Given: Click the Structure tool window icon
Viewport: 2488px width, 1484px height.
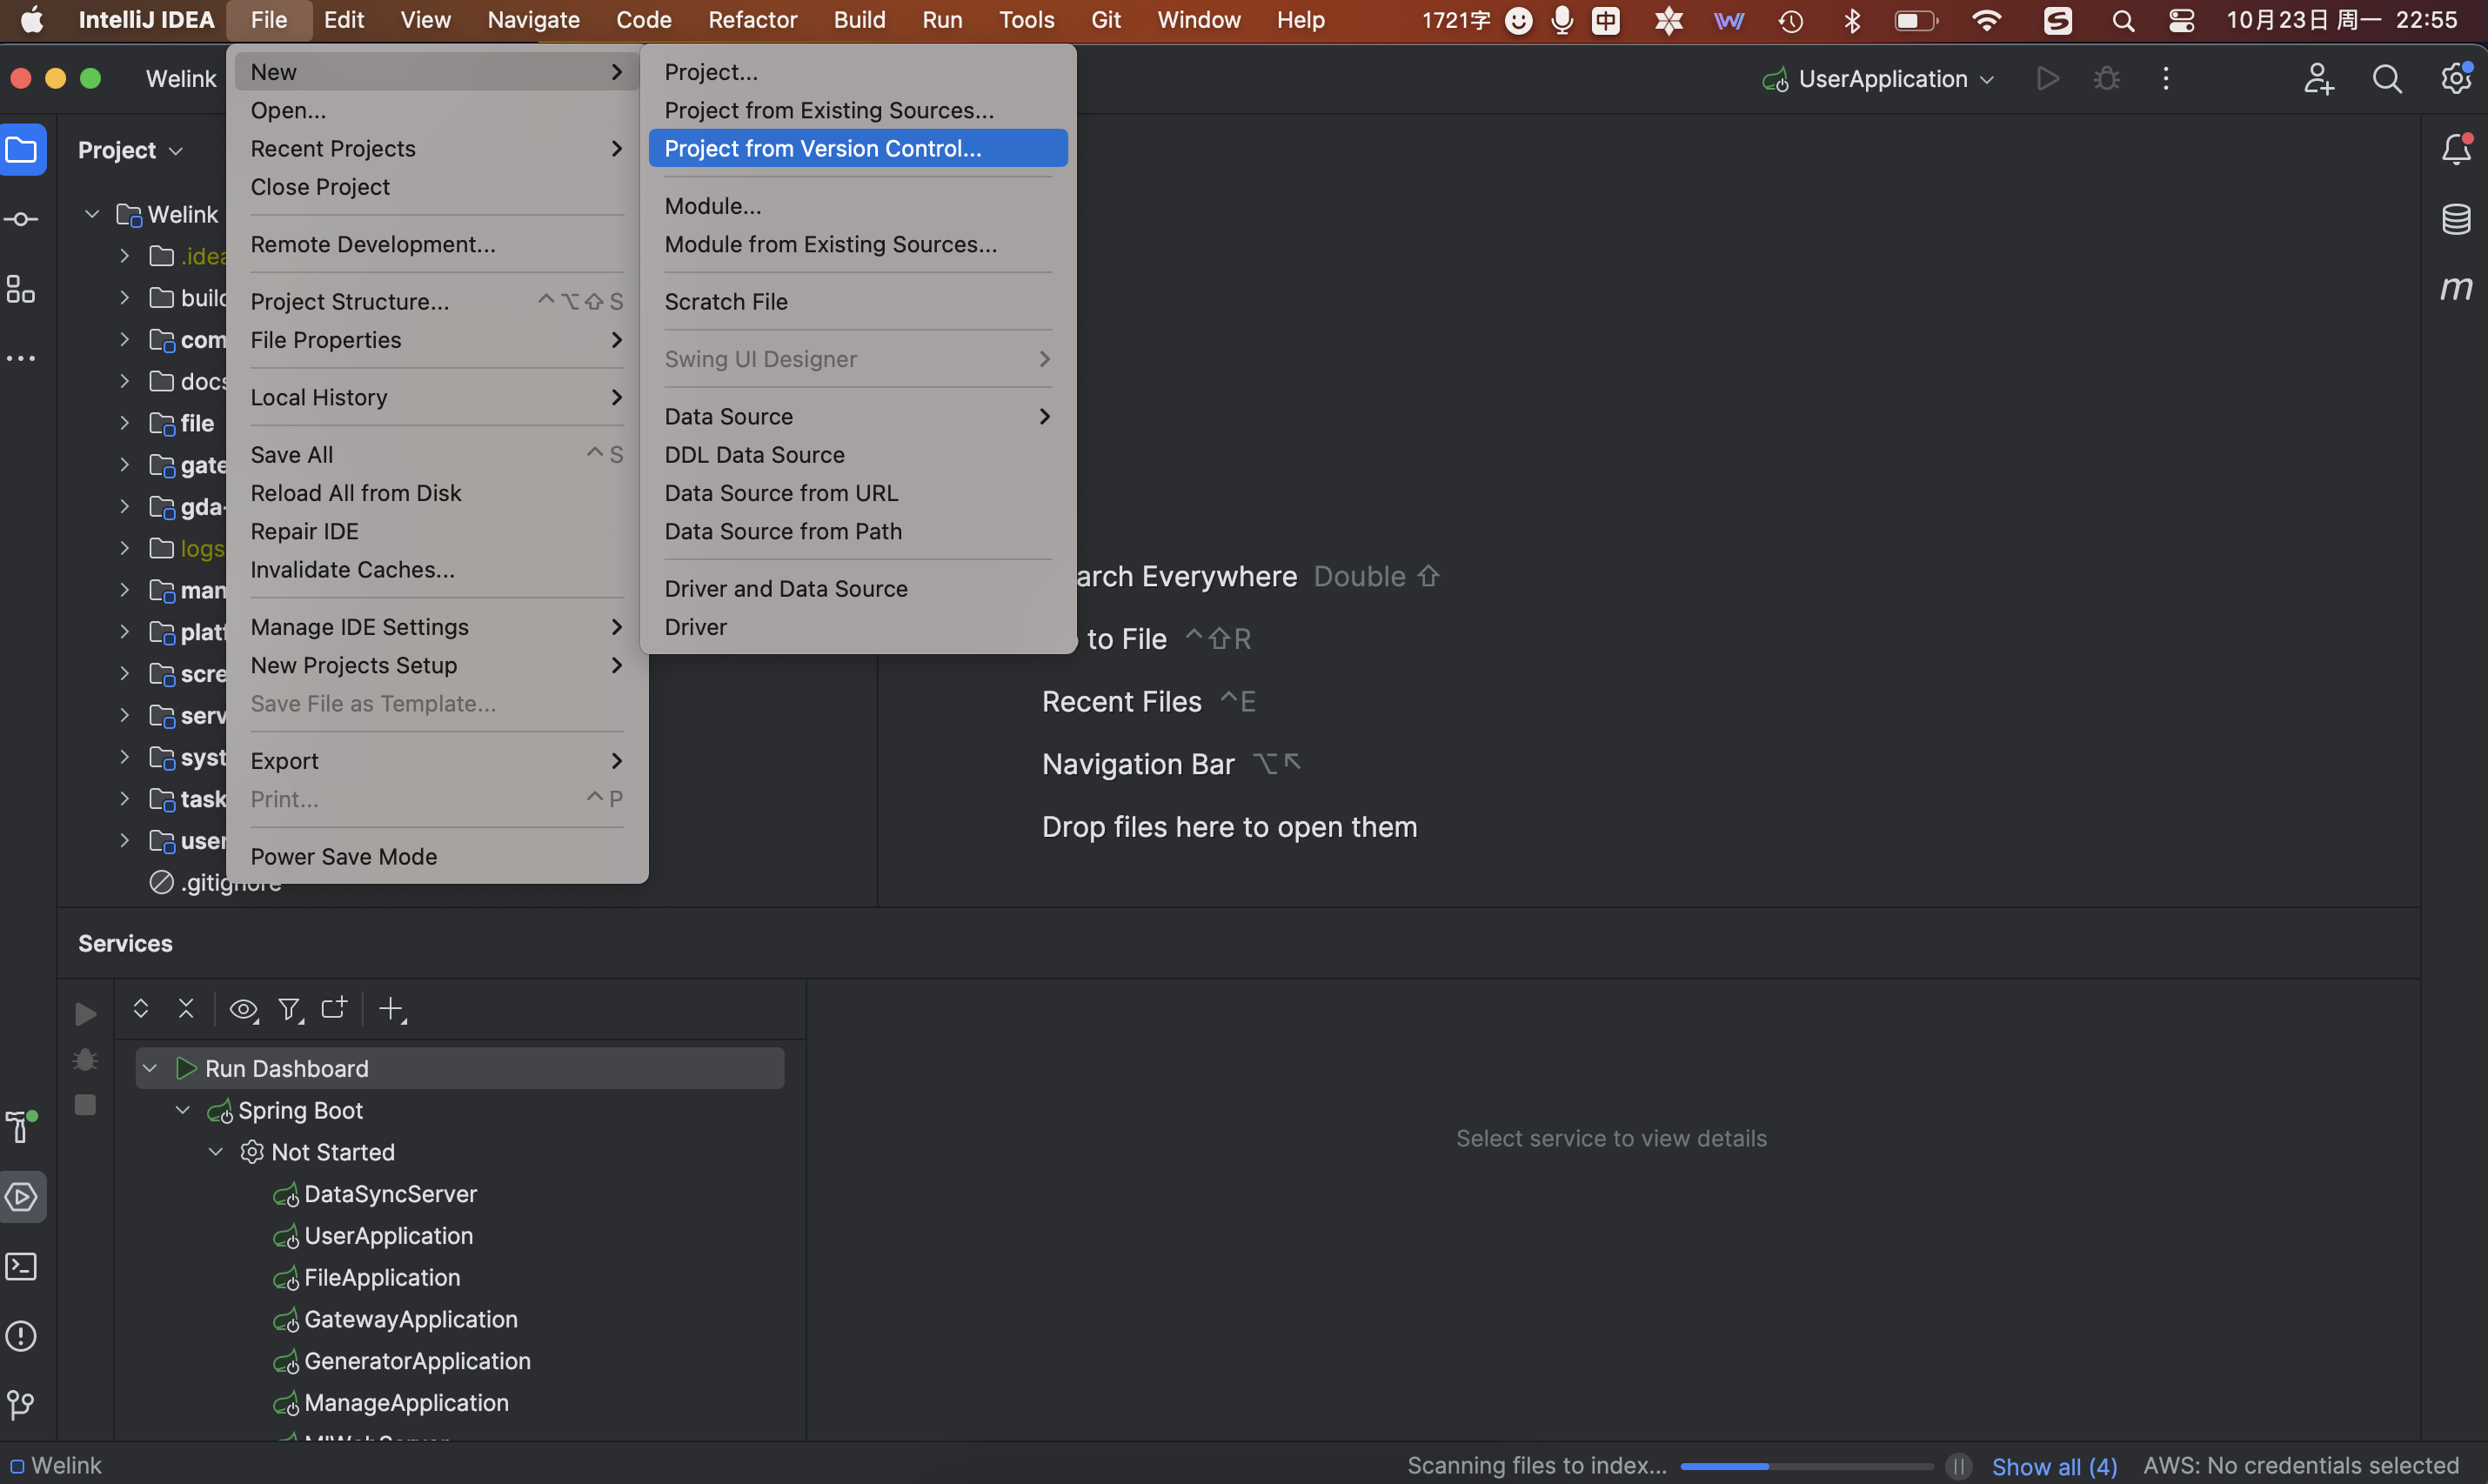Looking at the screenshot, I should (x=21, y=290).
